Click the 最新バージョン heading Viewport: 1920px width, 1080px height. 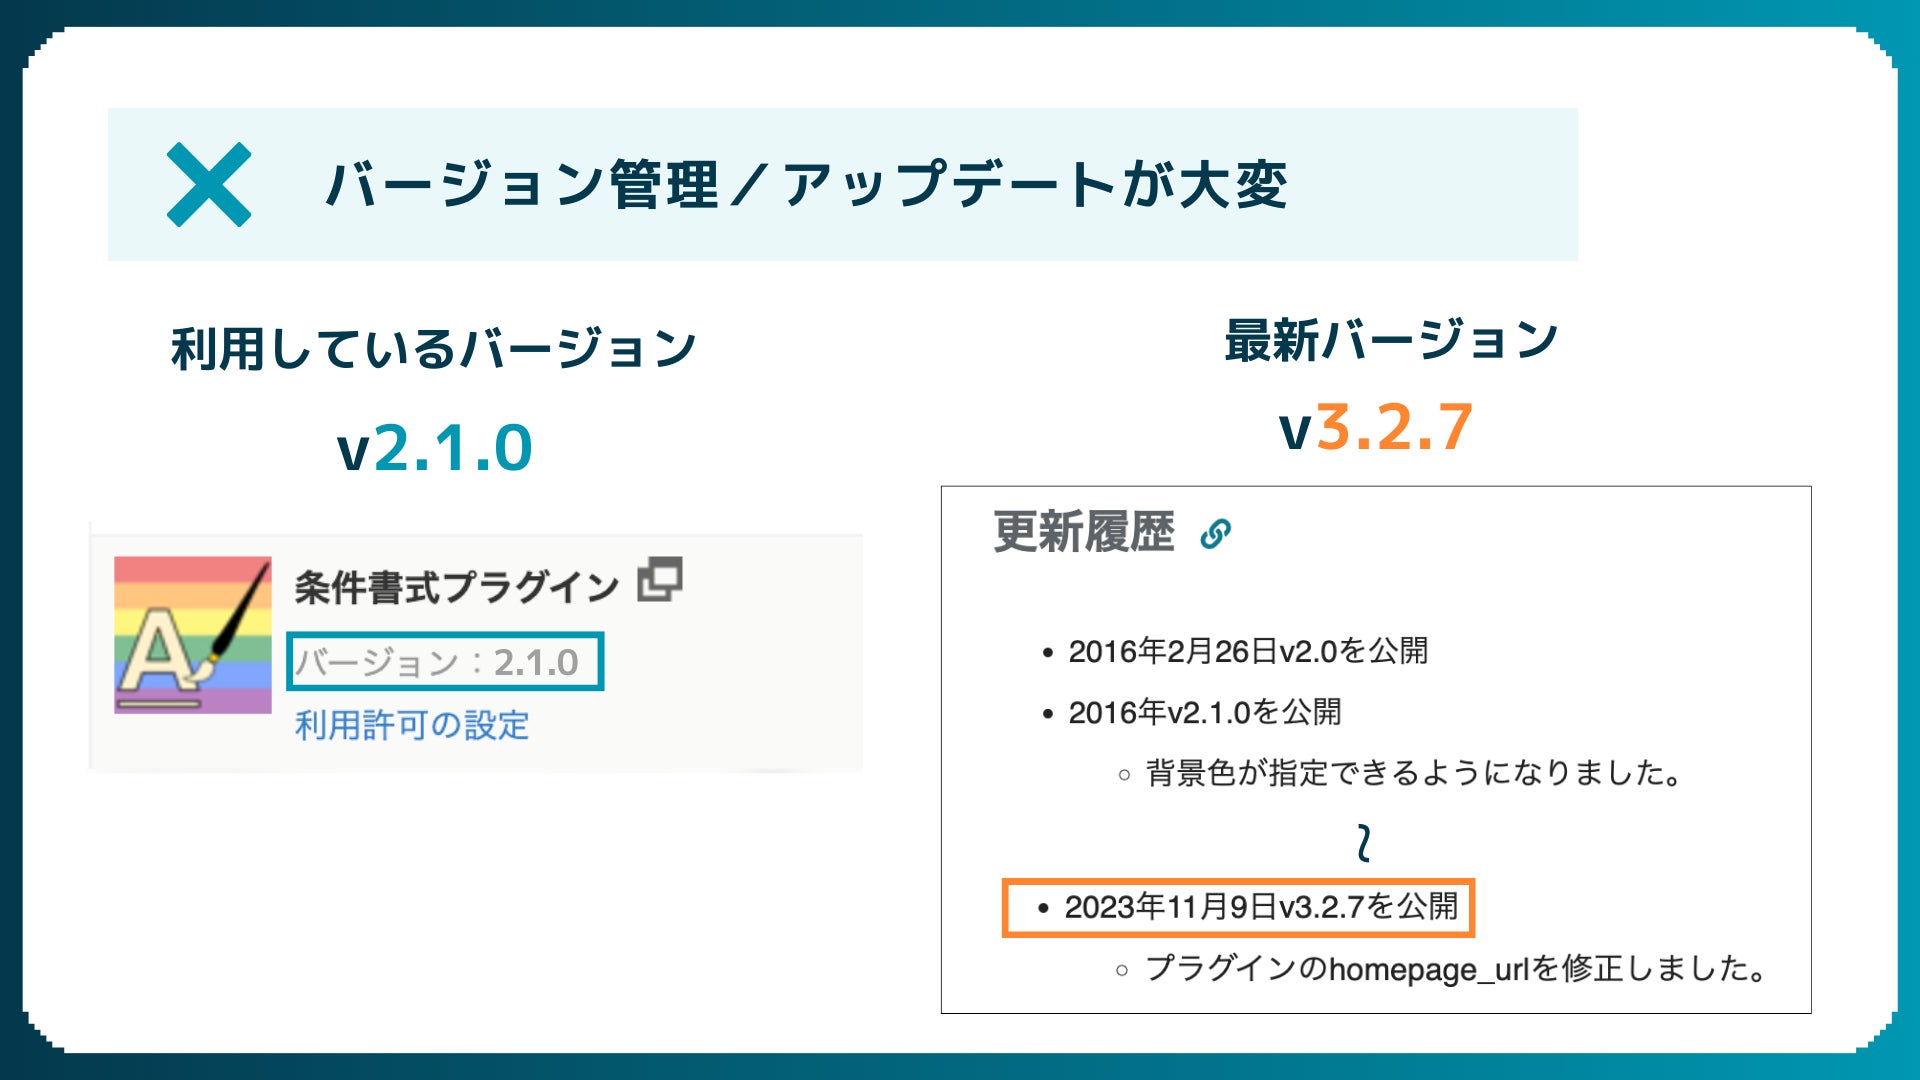pos(1391,340)
